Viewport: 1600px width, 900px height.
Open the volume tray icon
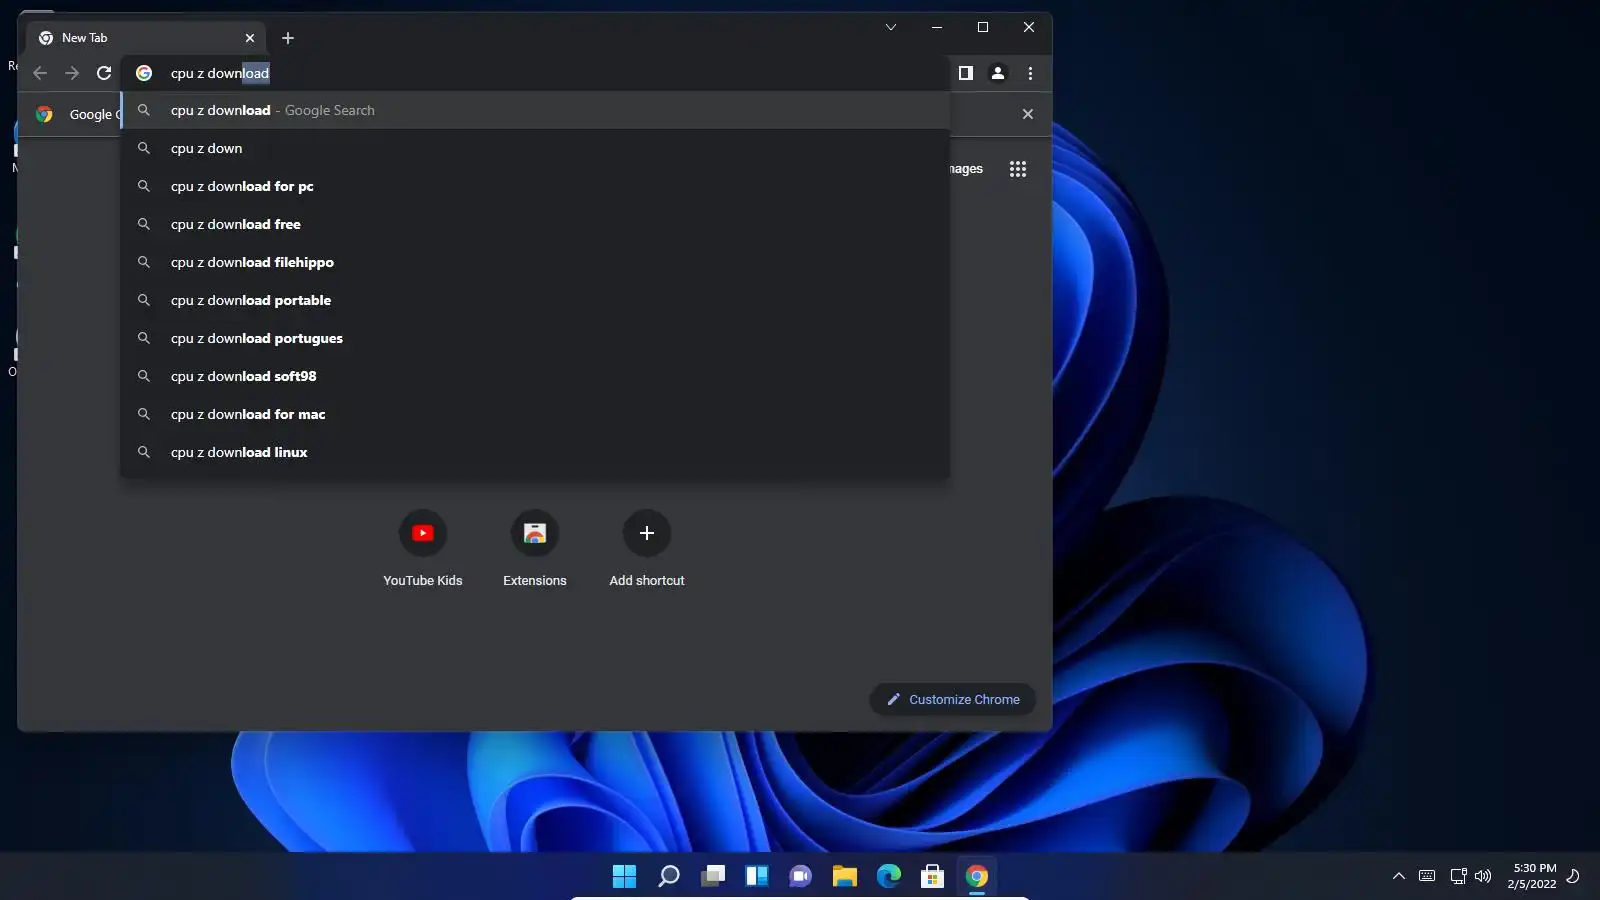(x=1483, y=876)
